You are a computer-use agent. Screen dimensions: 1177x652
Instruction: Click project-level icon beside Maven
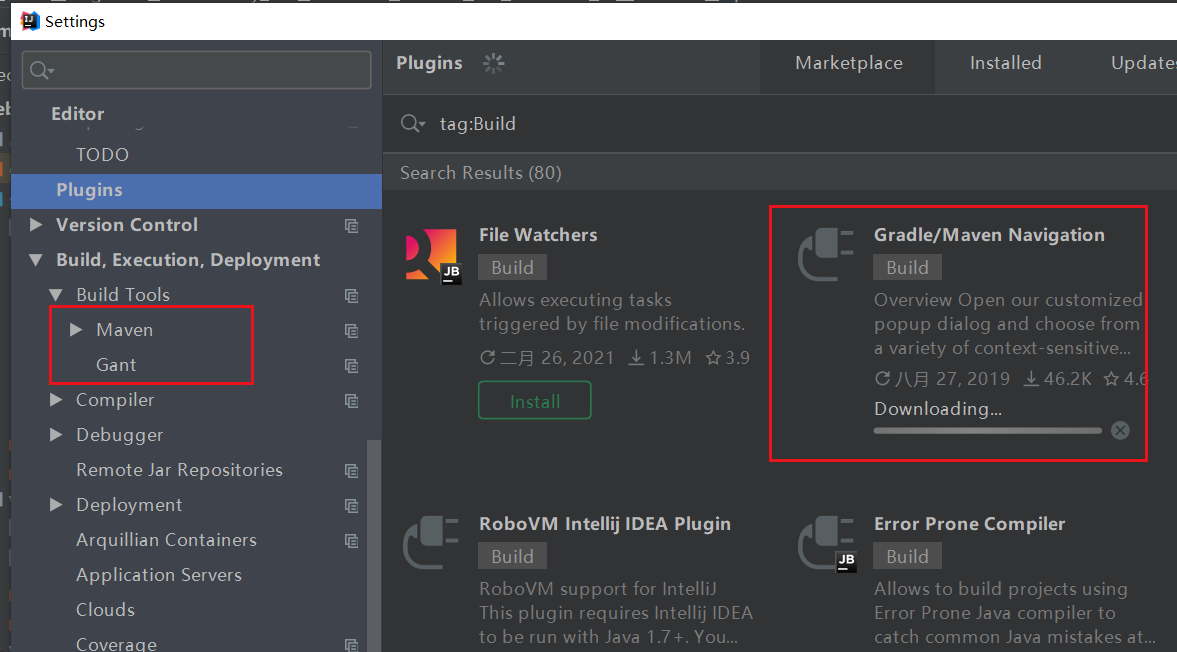351,331
